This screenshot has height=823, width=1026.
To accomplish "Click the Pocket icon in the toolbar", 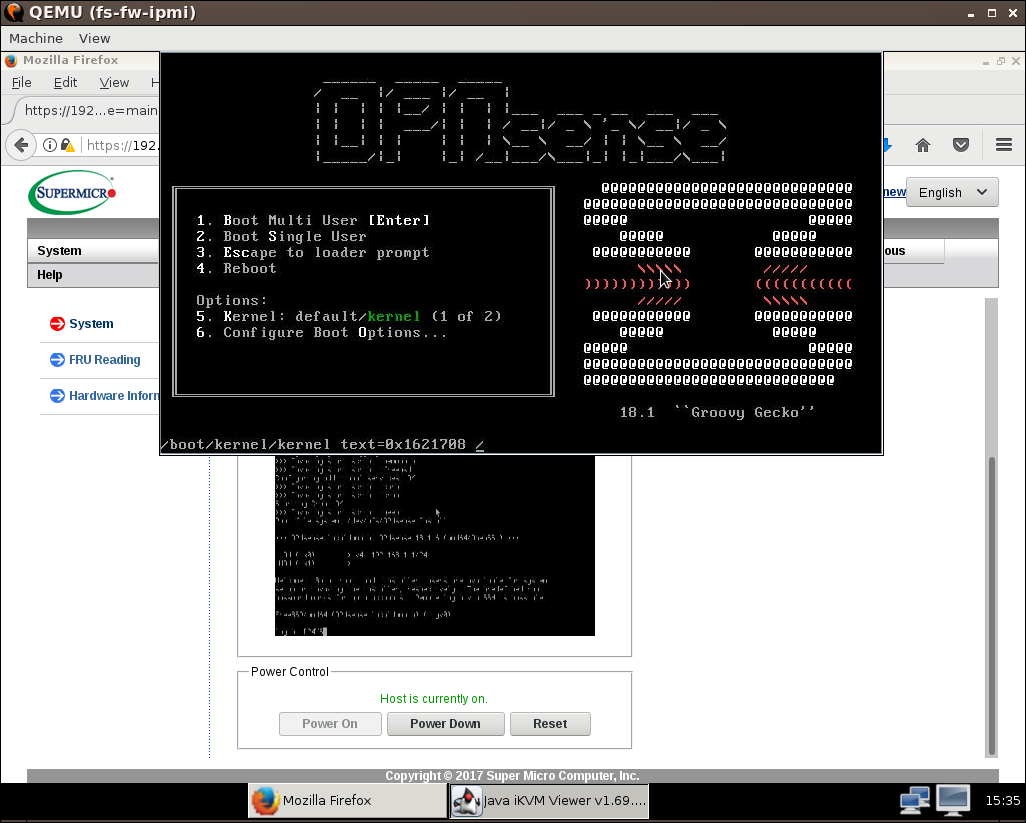I will (961, 145).
